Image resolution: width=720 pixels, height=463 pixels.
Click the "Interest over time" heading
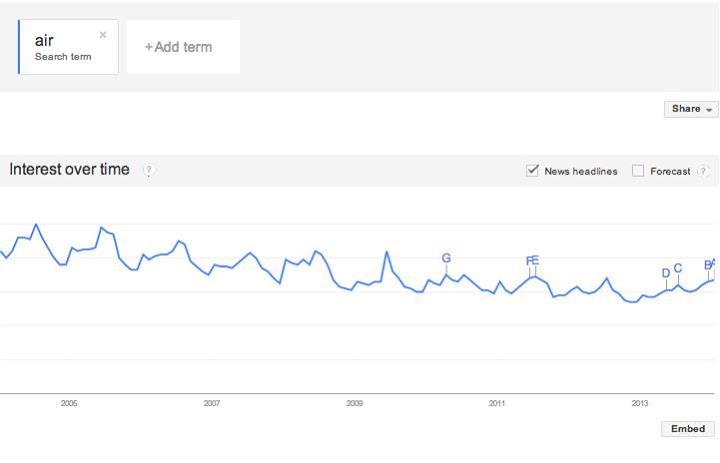click(69, 170)
